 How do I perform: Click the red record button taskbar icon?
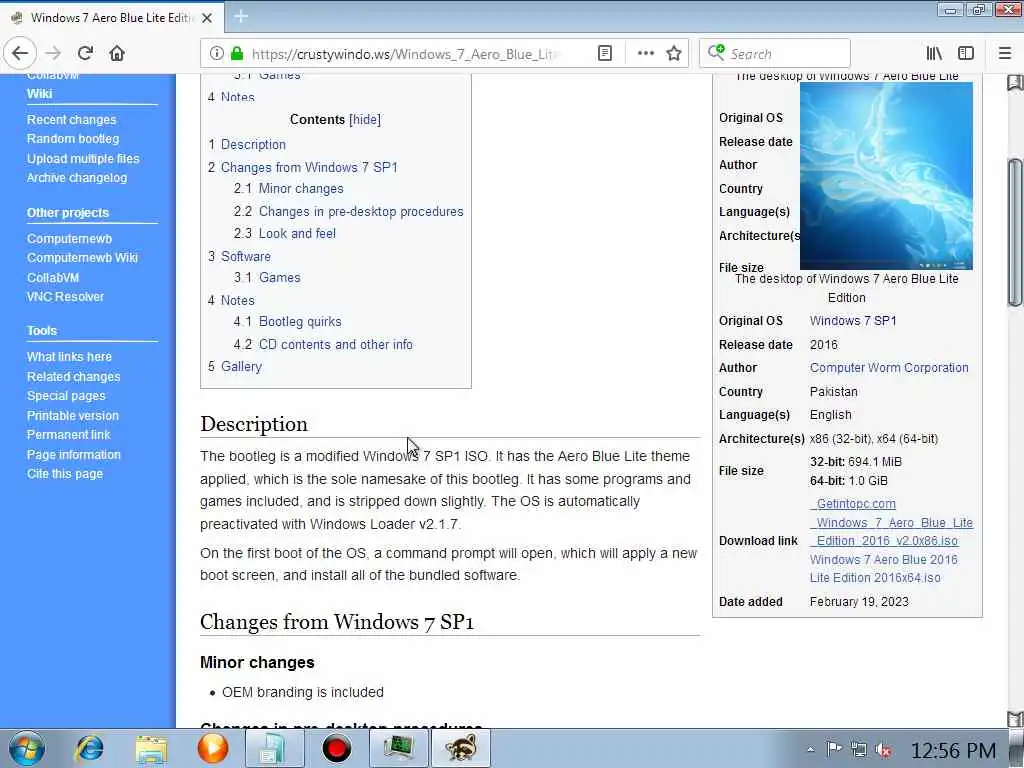coord(336,748)
